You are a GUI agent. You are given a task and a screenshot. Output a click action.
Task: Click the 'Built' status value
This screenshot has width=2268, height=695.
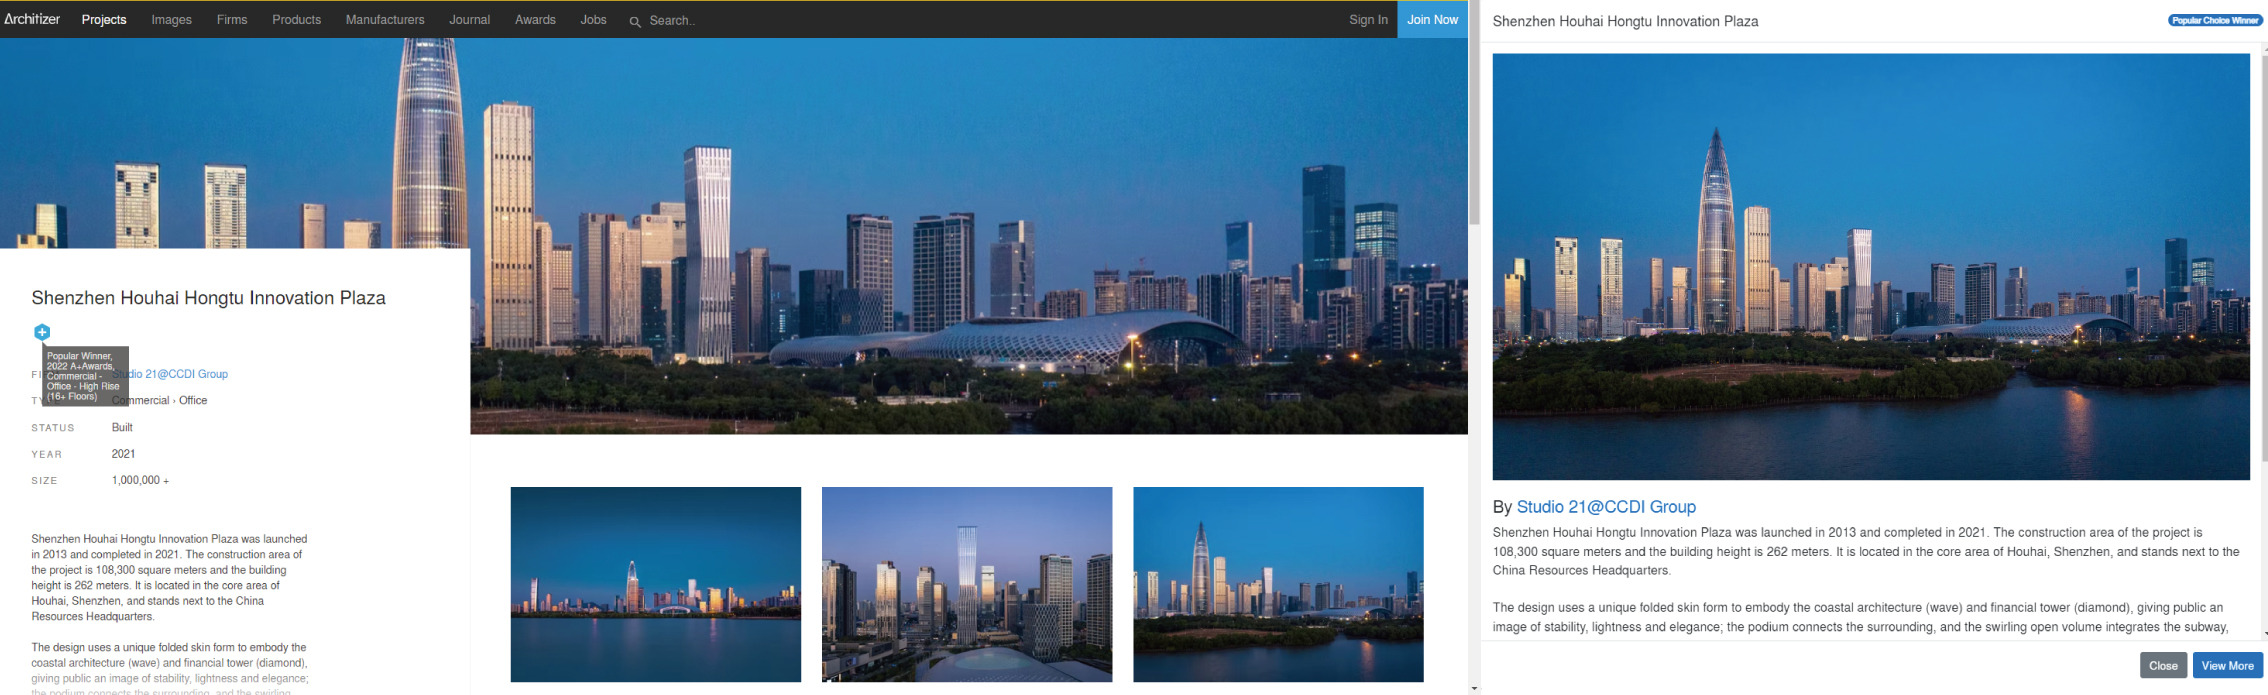[122, 427]
